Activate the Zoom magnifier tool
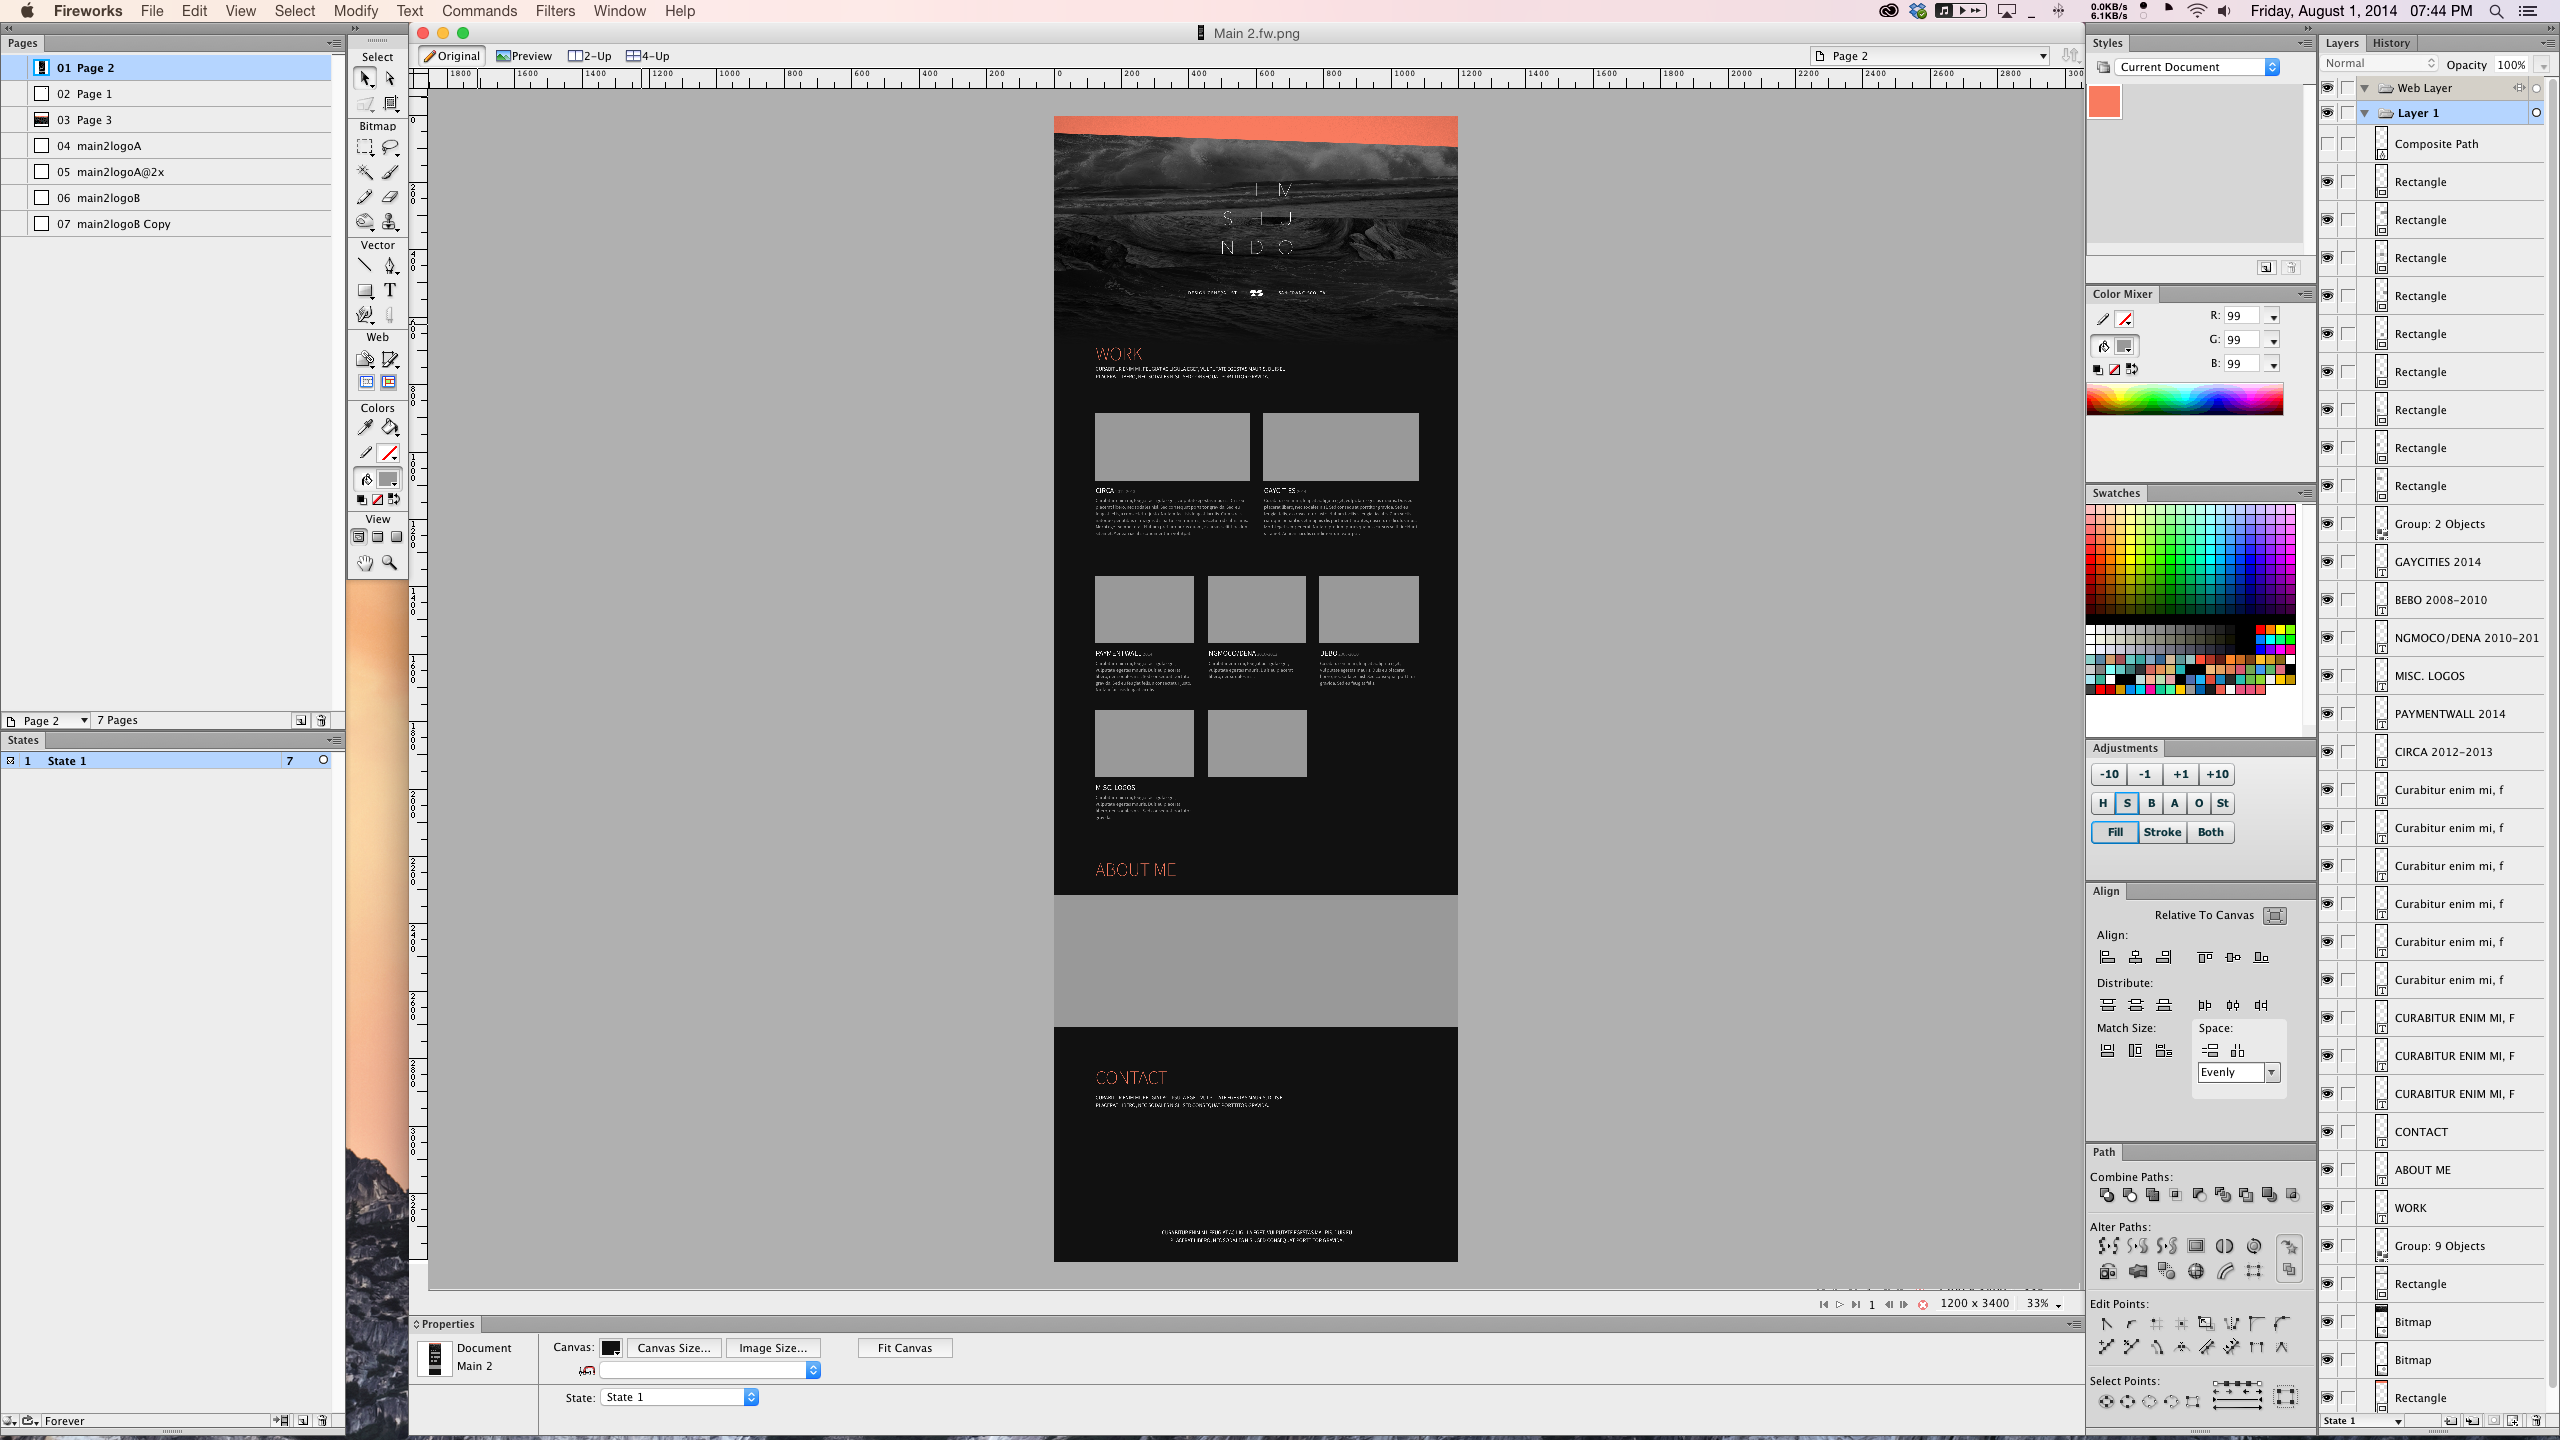 [390, 563]
